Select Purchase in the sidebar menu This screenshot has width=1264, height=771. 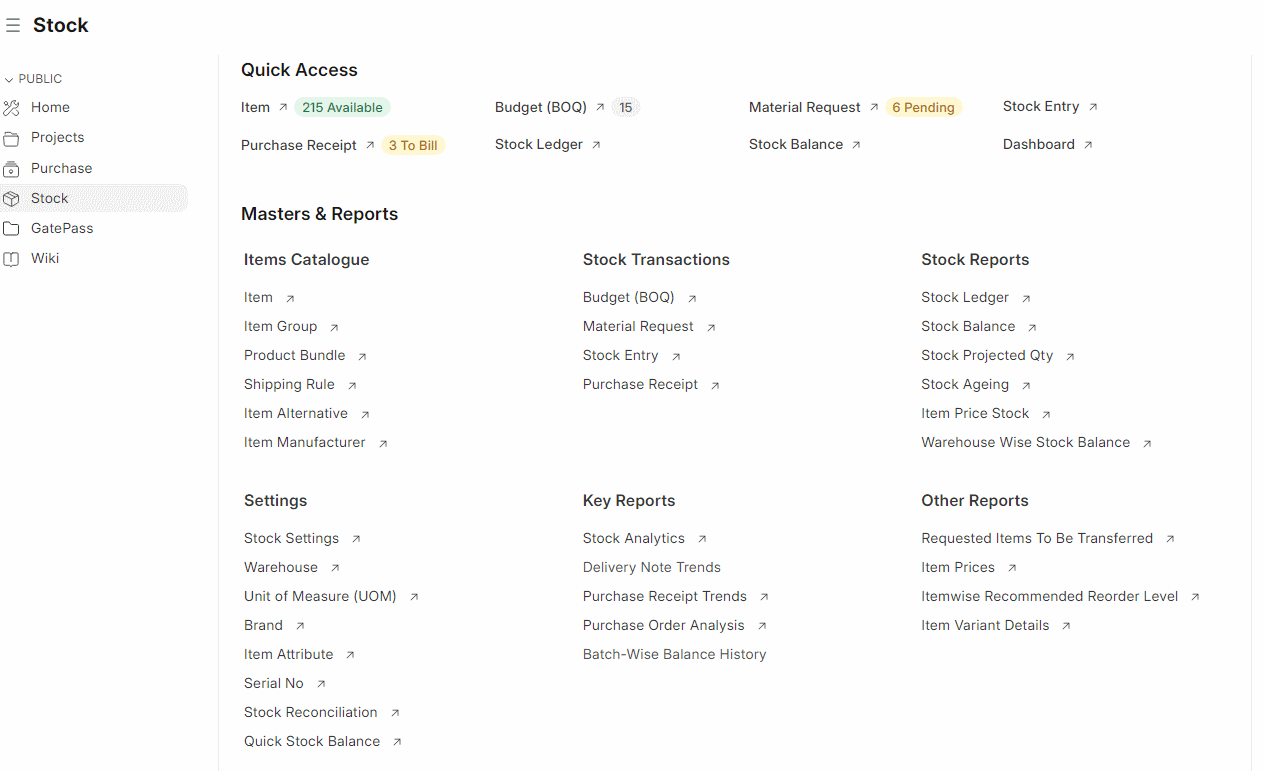61,169
